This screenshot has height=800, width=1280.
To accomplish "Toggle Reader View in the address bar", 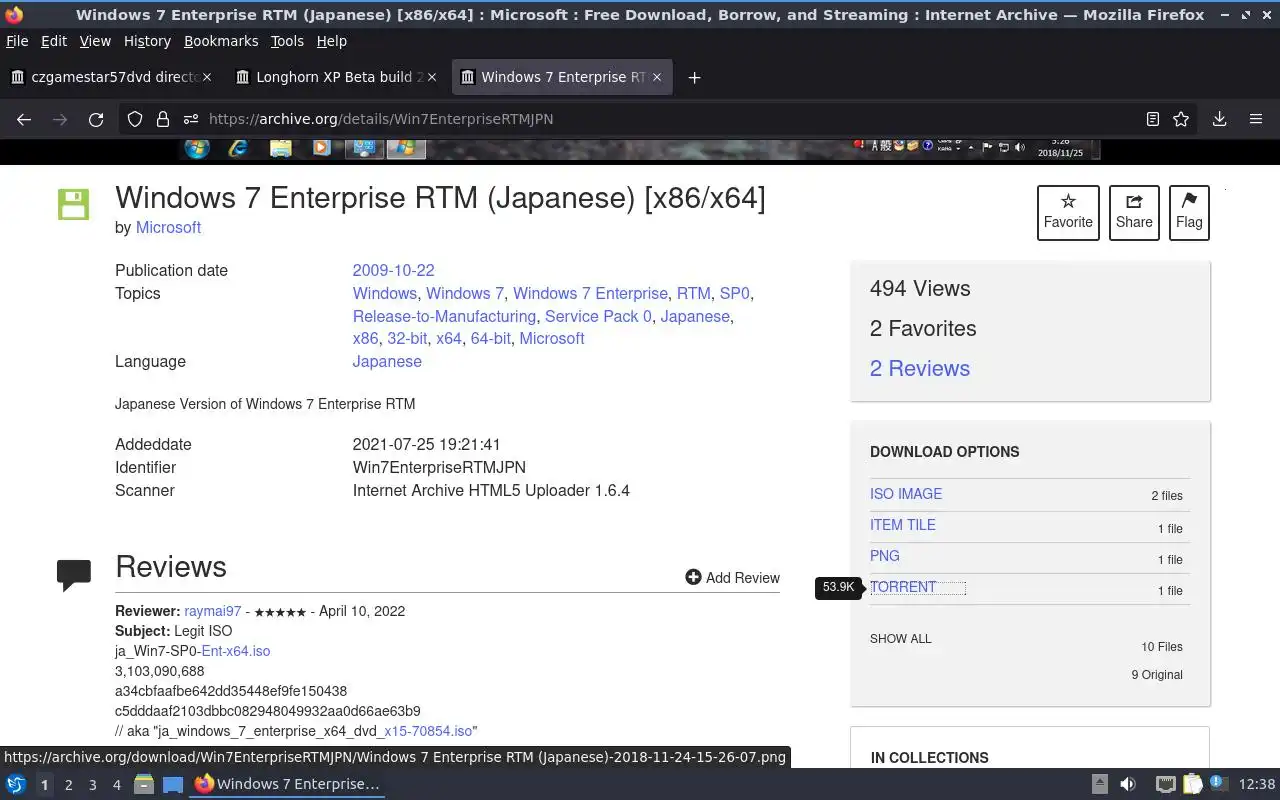I will (1153, 119).
